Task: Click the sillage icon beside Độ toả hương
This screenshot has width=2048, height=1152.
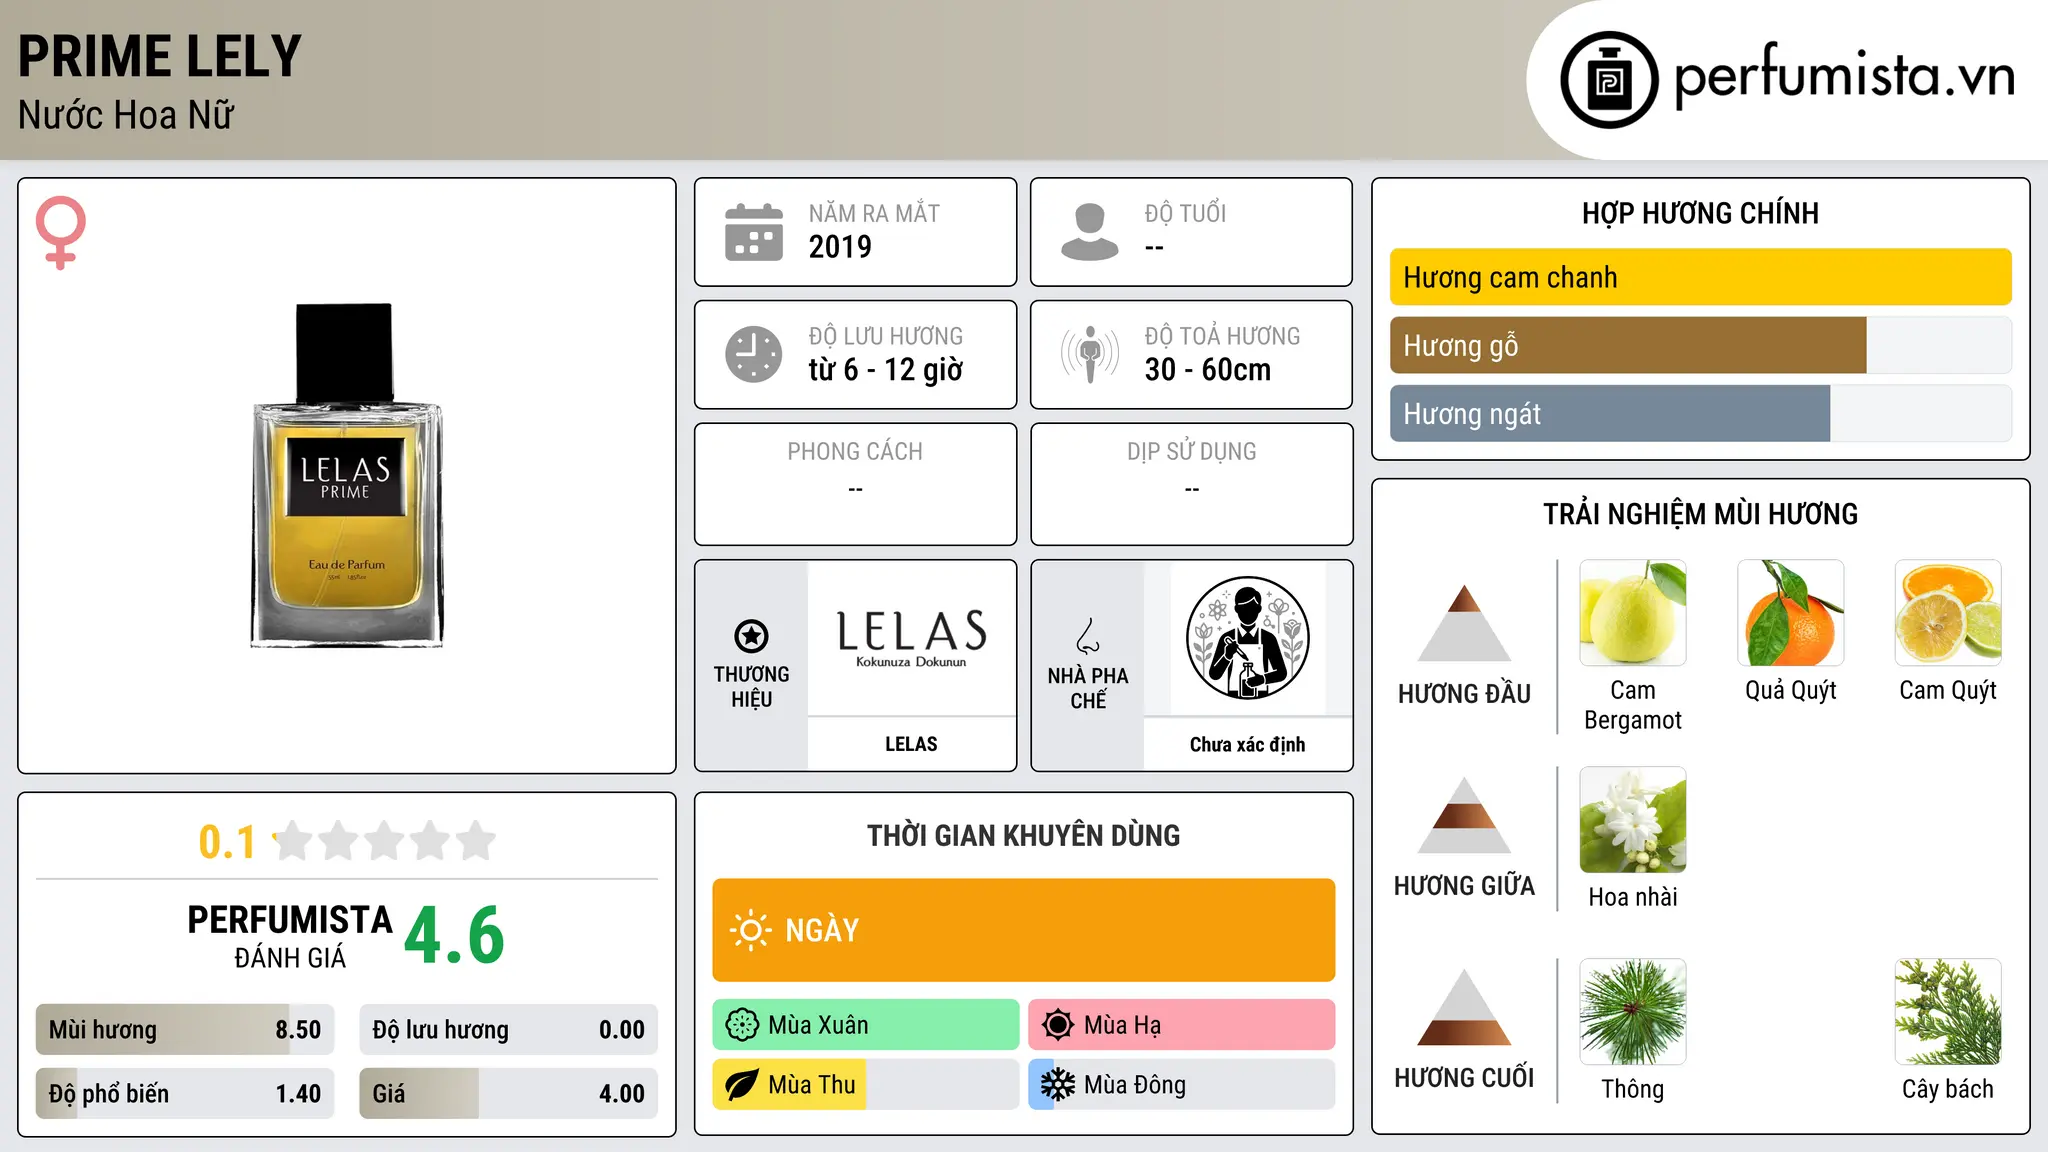Action: pos(1090,354)
